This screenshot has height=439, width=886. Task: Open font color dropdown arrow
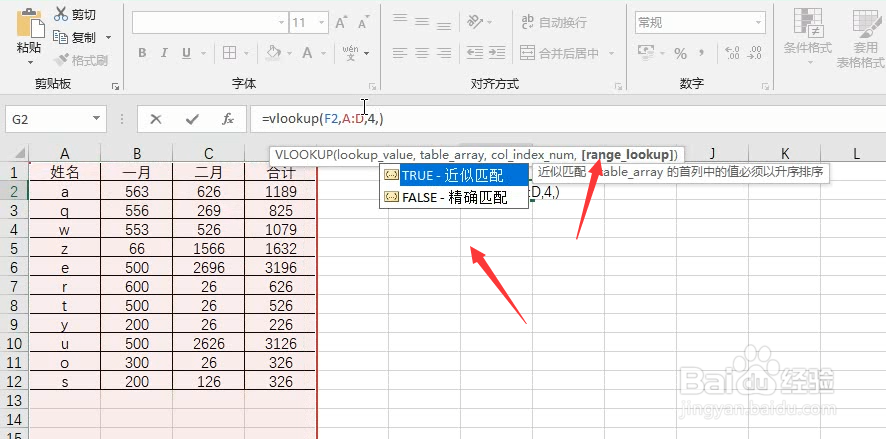324,53
